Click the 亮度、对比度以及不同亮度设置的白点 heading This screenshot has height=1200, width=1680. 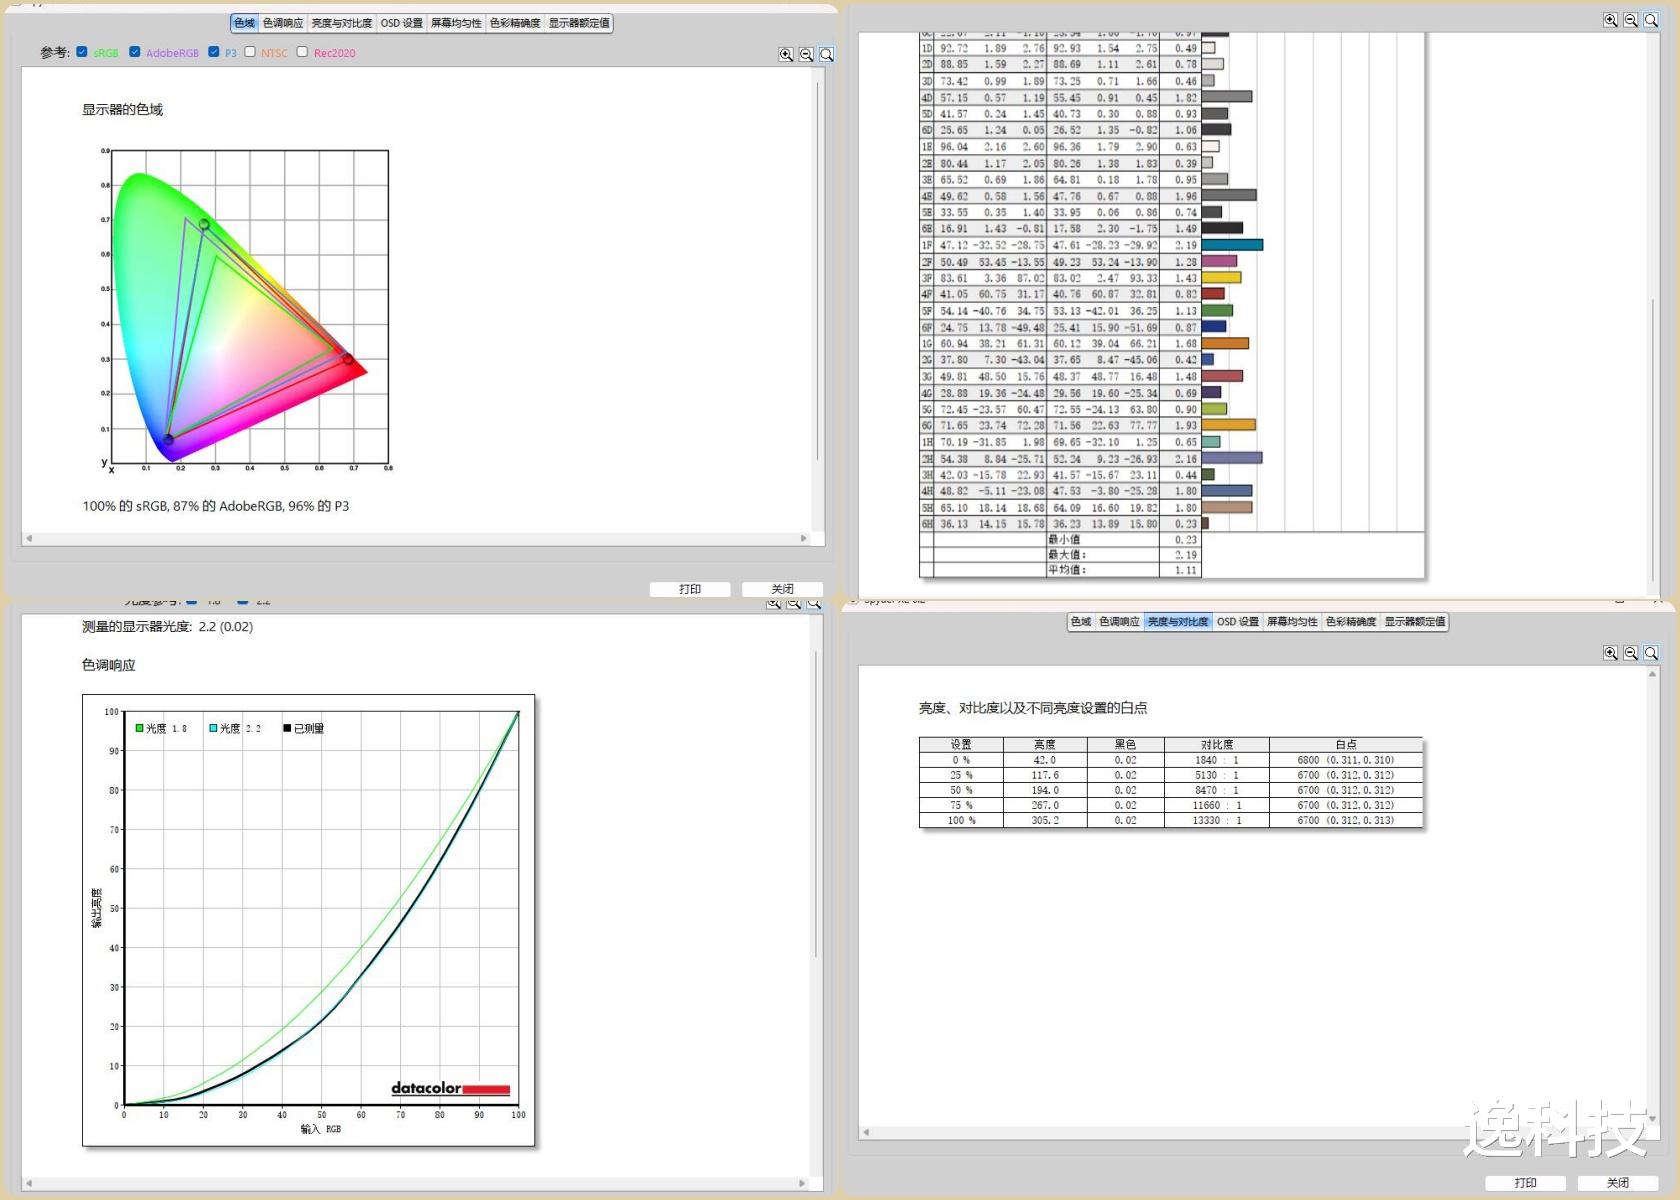pos(1033,708)
